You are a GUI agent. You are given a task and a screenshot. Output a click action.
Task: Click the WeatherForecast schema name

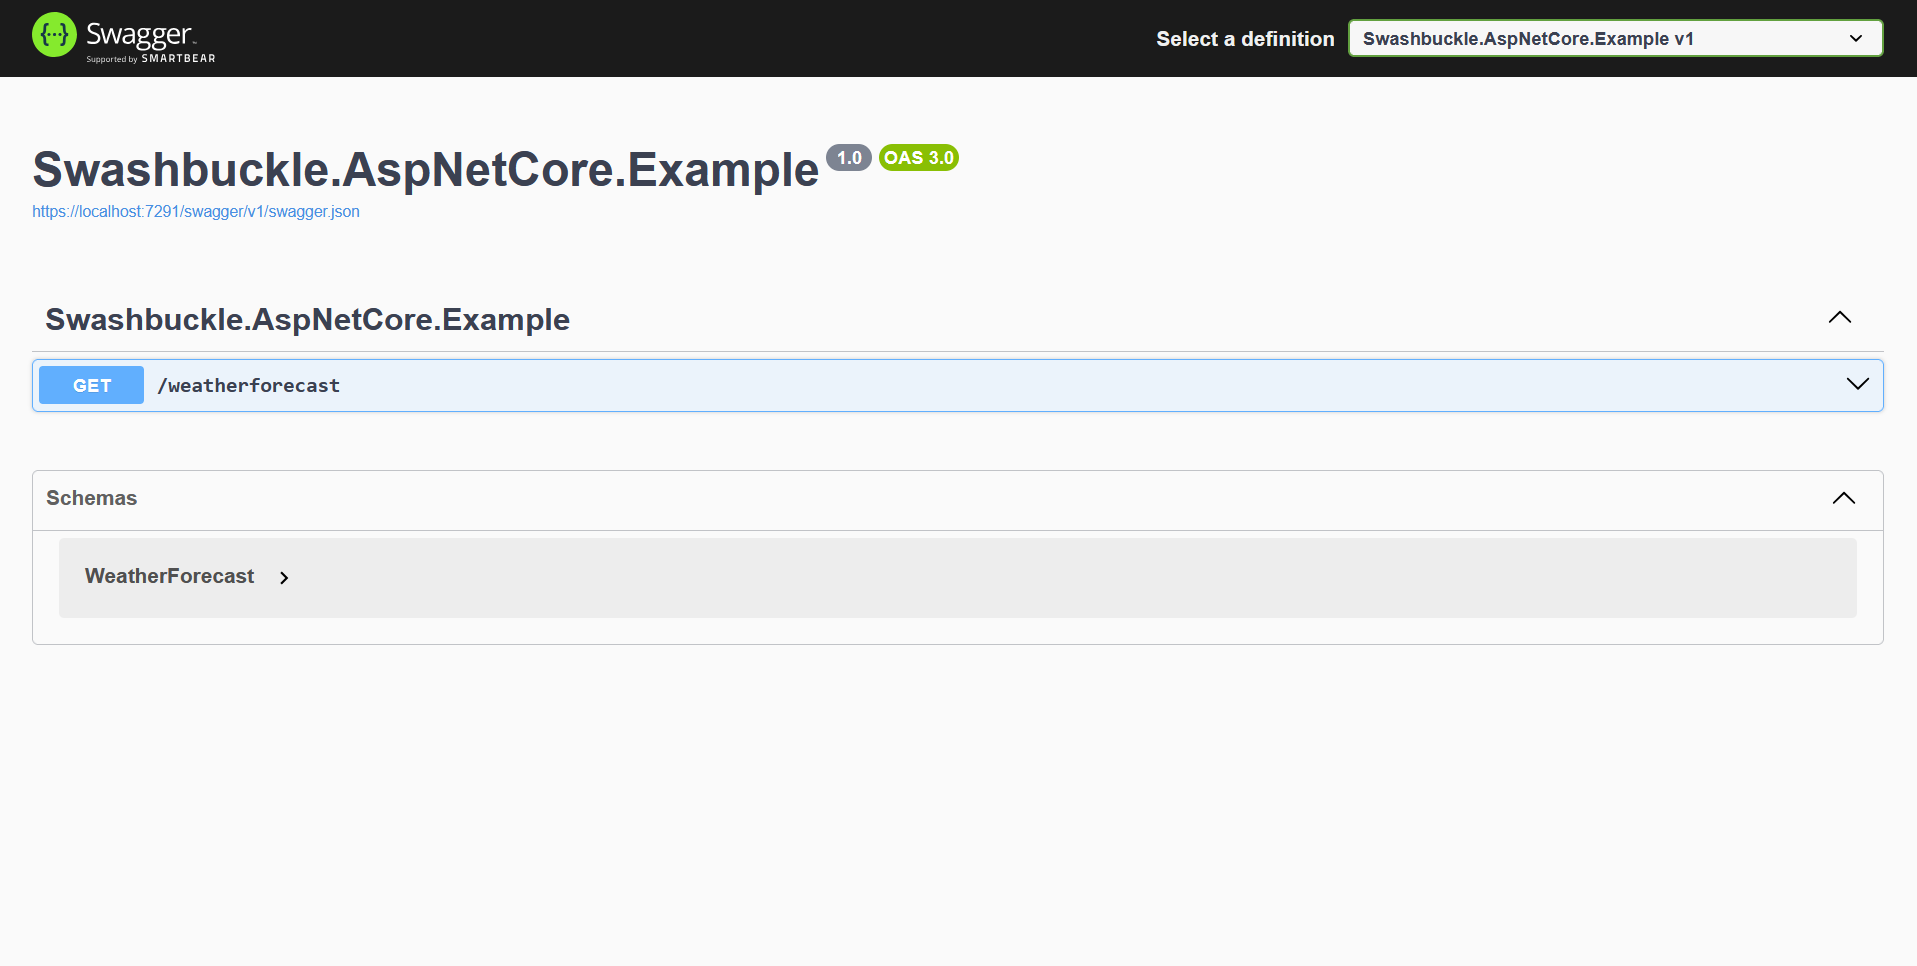click(170, 576)
